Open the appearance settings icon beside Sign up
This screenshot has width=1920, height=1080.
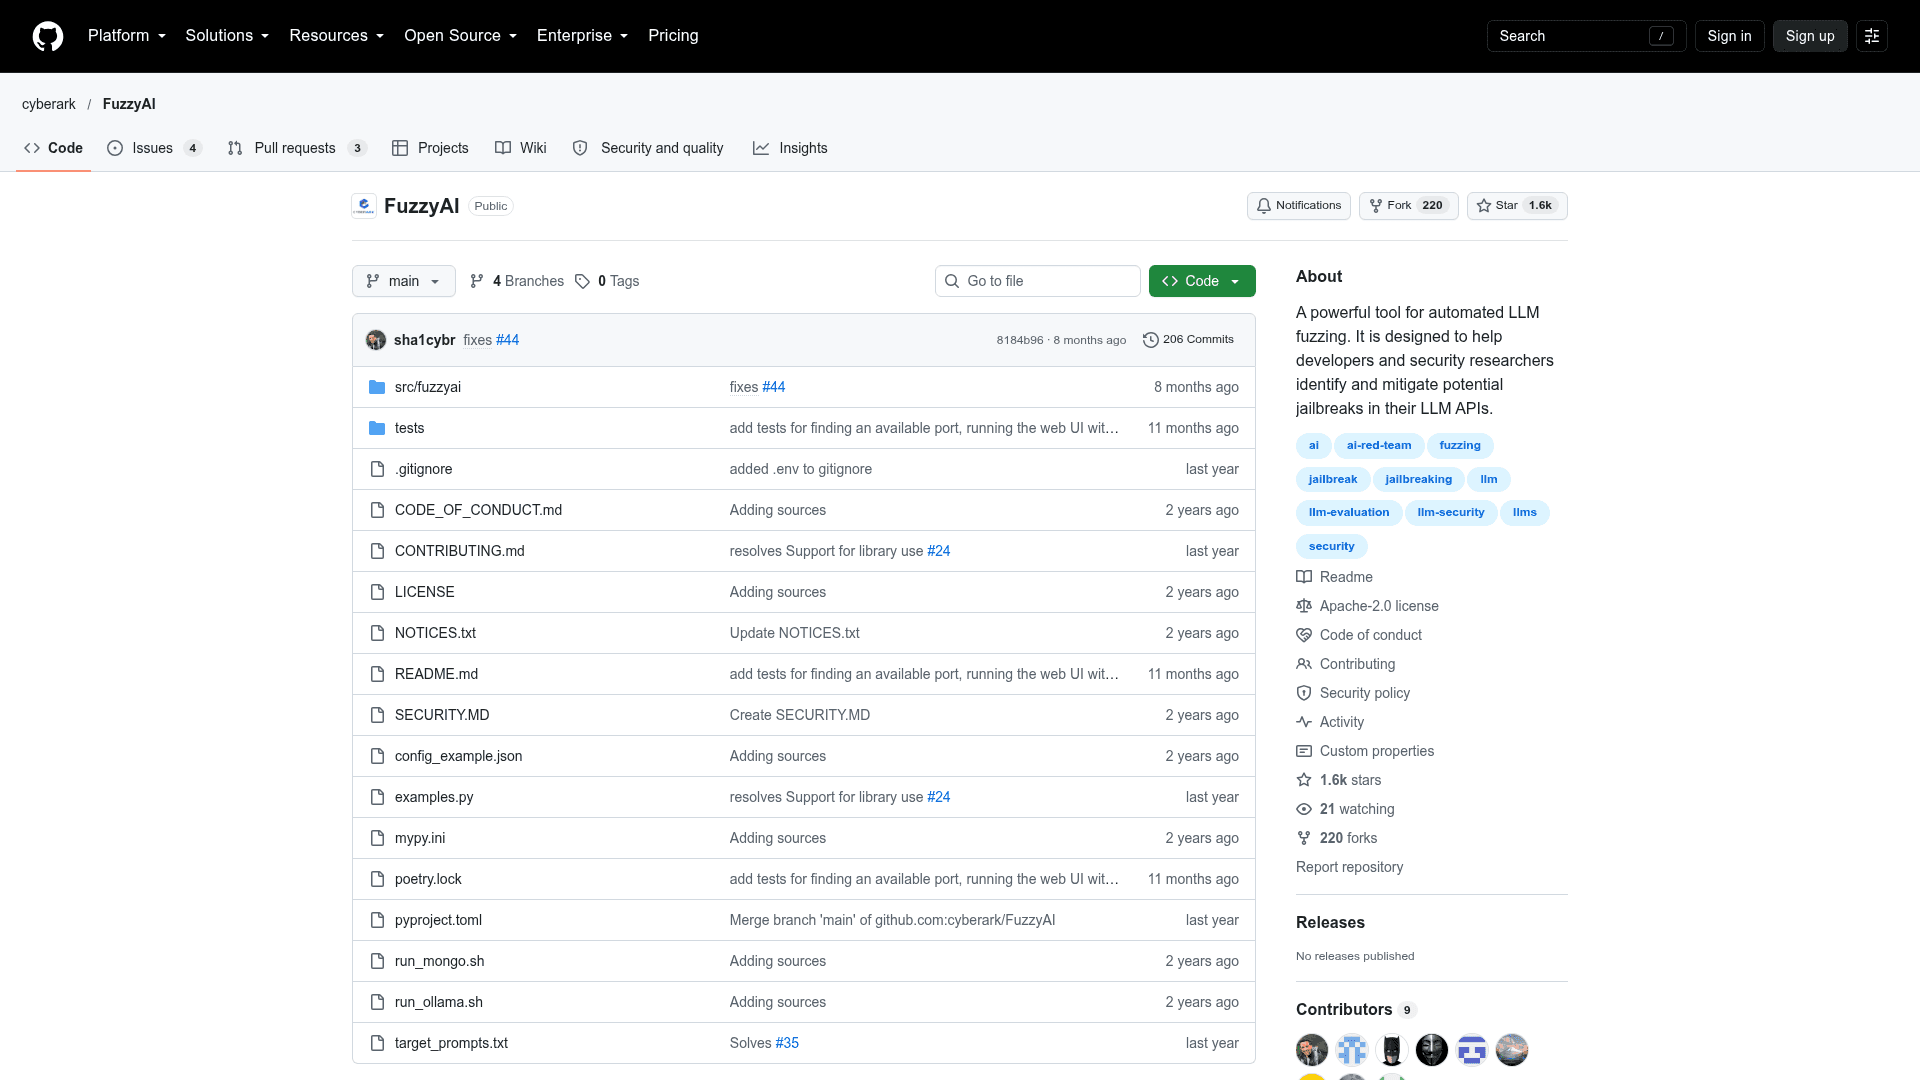pyautogui.click(x=1872, y=36)
